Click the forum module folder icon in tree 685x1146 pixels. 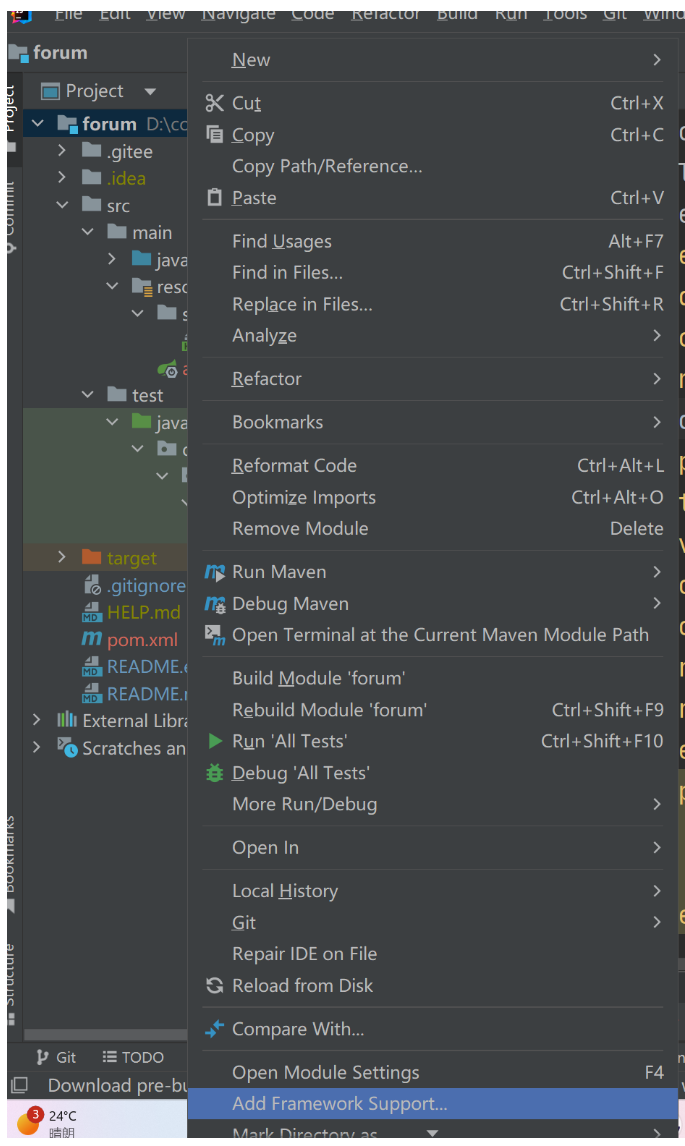pyautogui.click(x=67, y=124)
